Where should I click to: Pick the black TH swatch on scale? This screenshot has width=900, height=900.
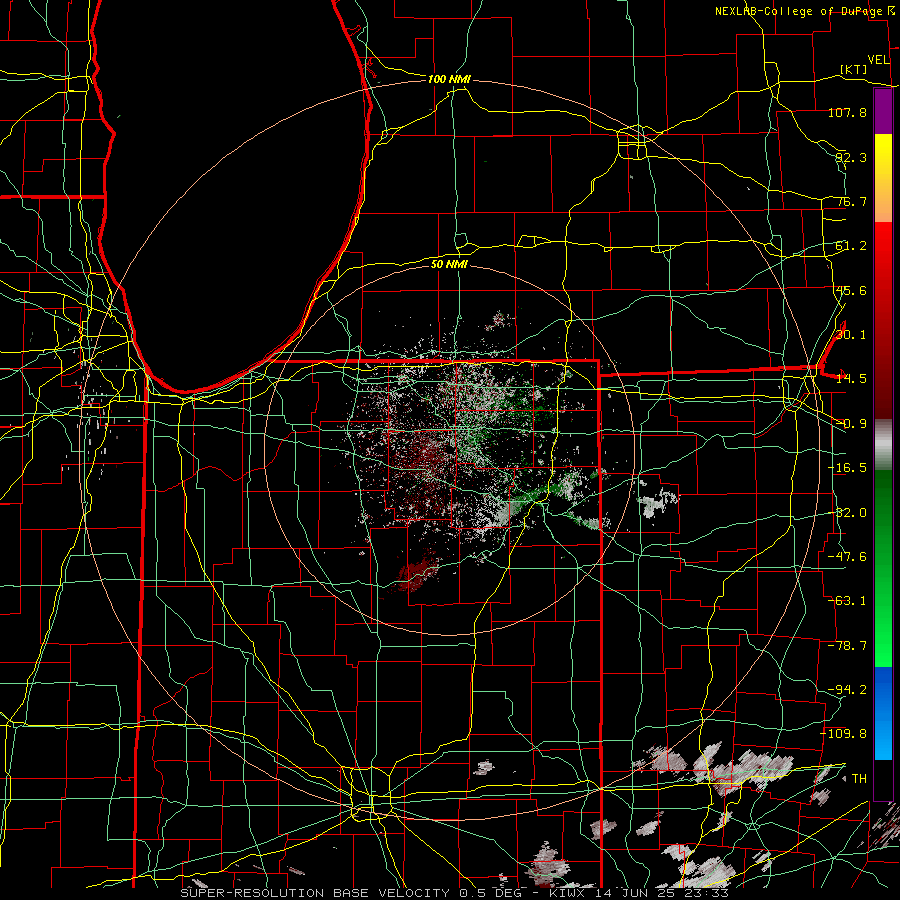pos(883,779)
